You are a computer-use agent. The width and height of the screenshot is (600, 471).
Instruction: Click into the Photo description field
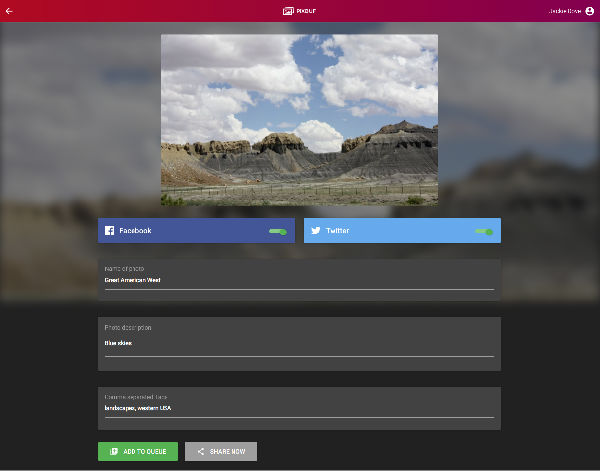pos(299,345)
